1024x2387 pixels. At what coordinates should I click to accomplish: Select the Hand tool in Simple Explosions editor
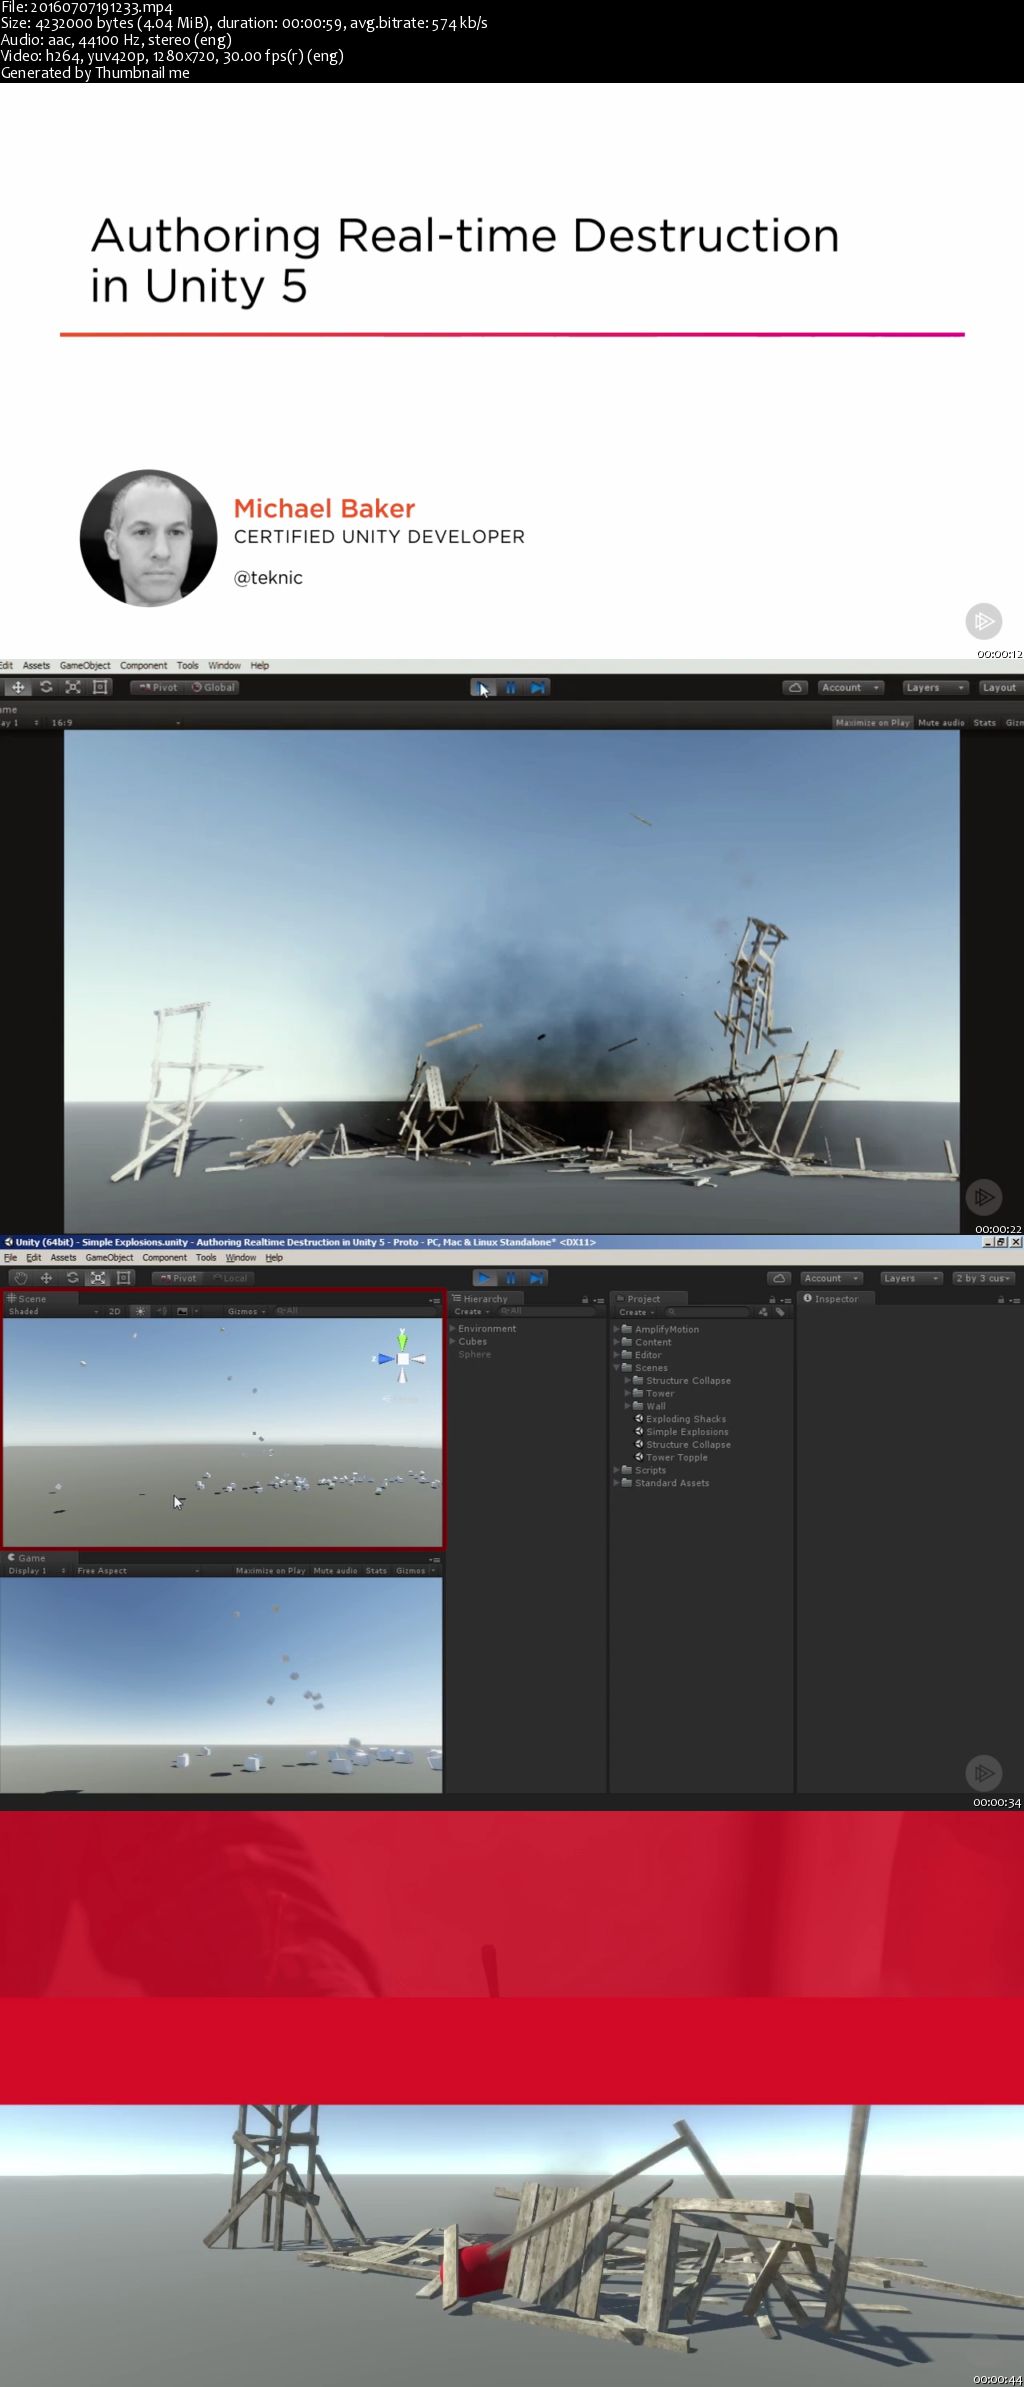[x=20, y=1278]
